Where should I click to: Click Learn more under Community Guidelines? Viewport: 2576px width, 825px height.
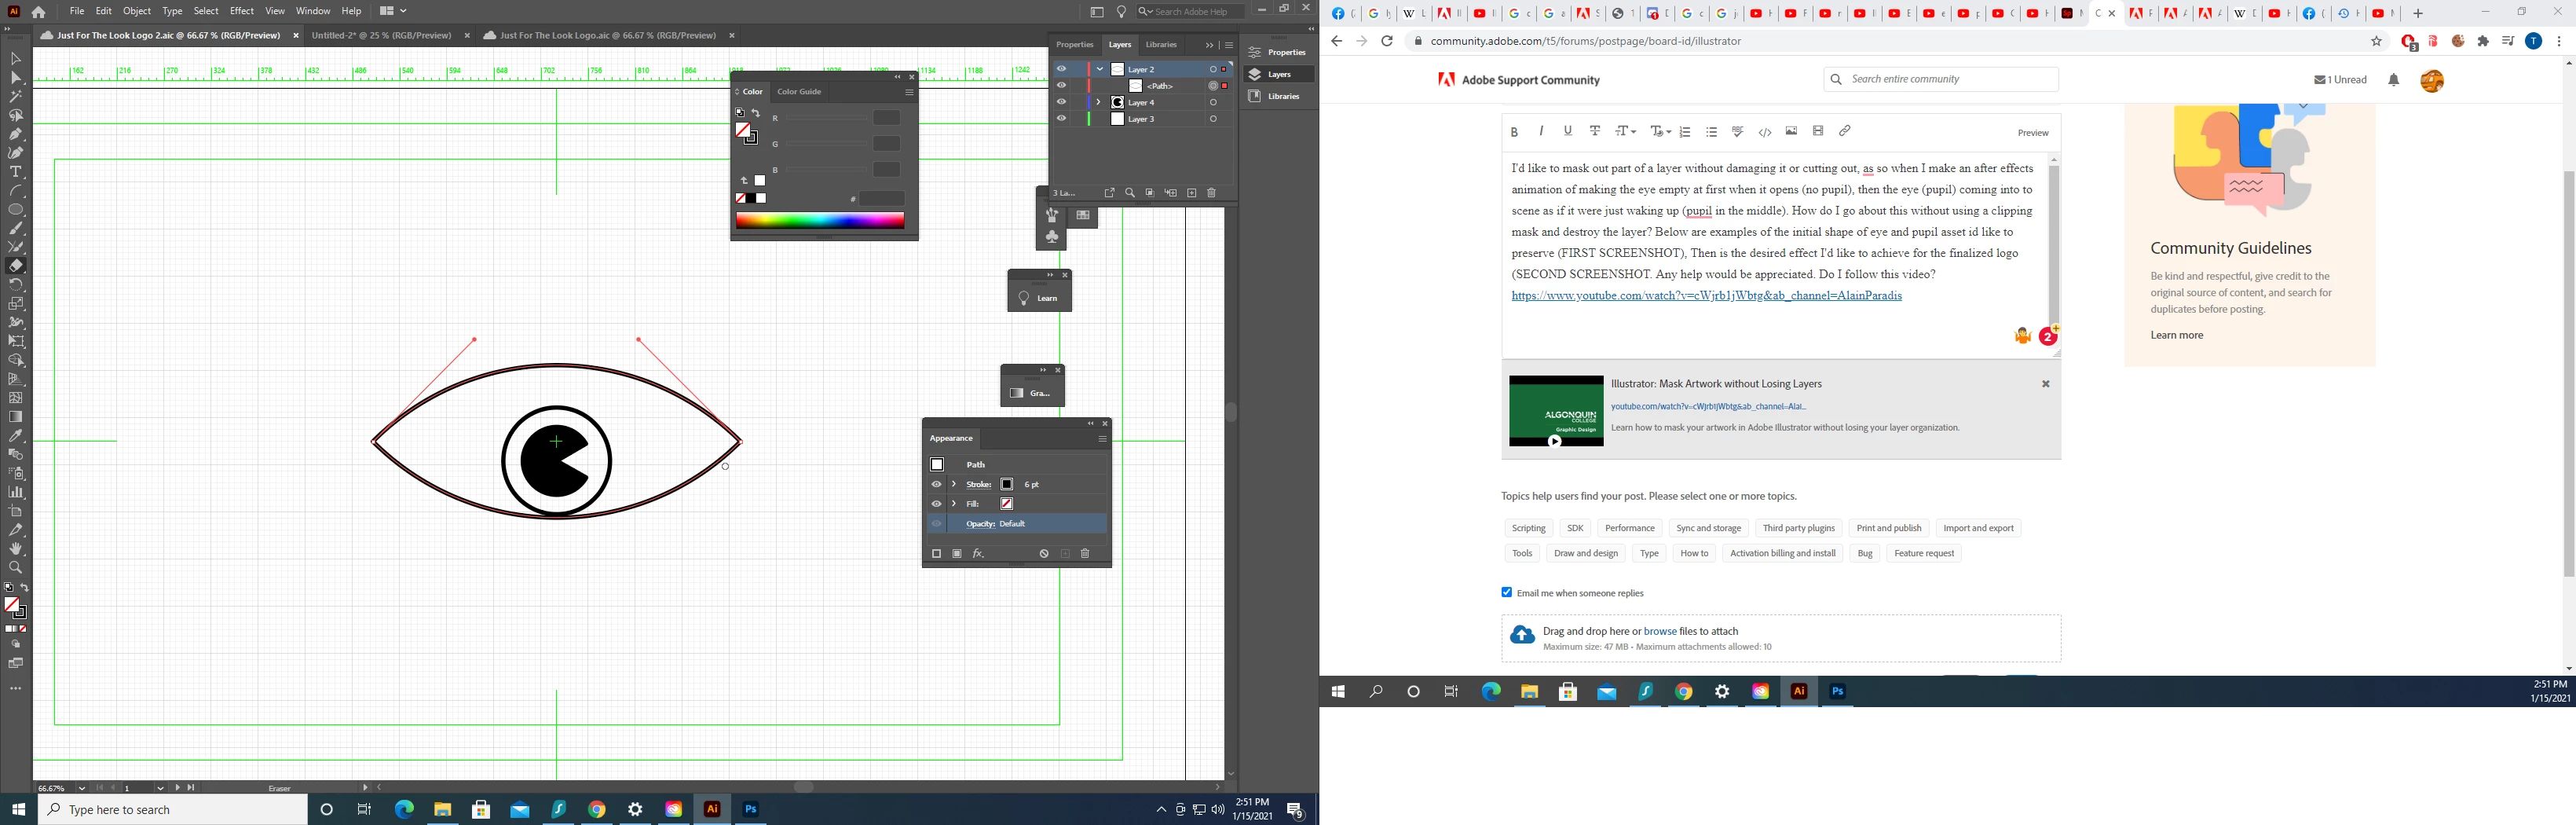[x=2177, y=335]
